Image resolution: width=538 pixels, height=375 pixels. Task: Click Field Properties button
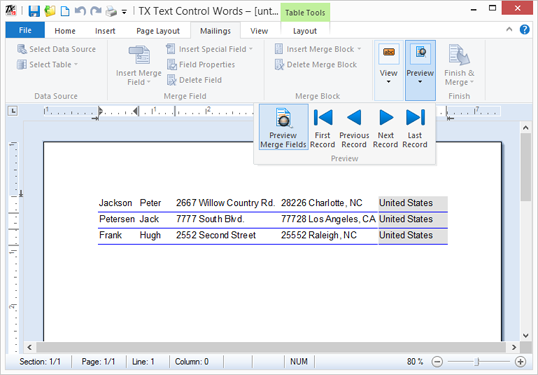[x=201, y=65]
